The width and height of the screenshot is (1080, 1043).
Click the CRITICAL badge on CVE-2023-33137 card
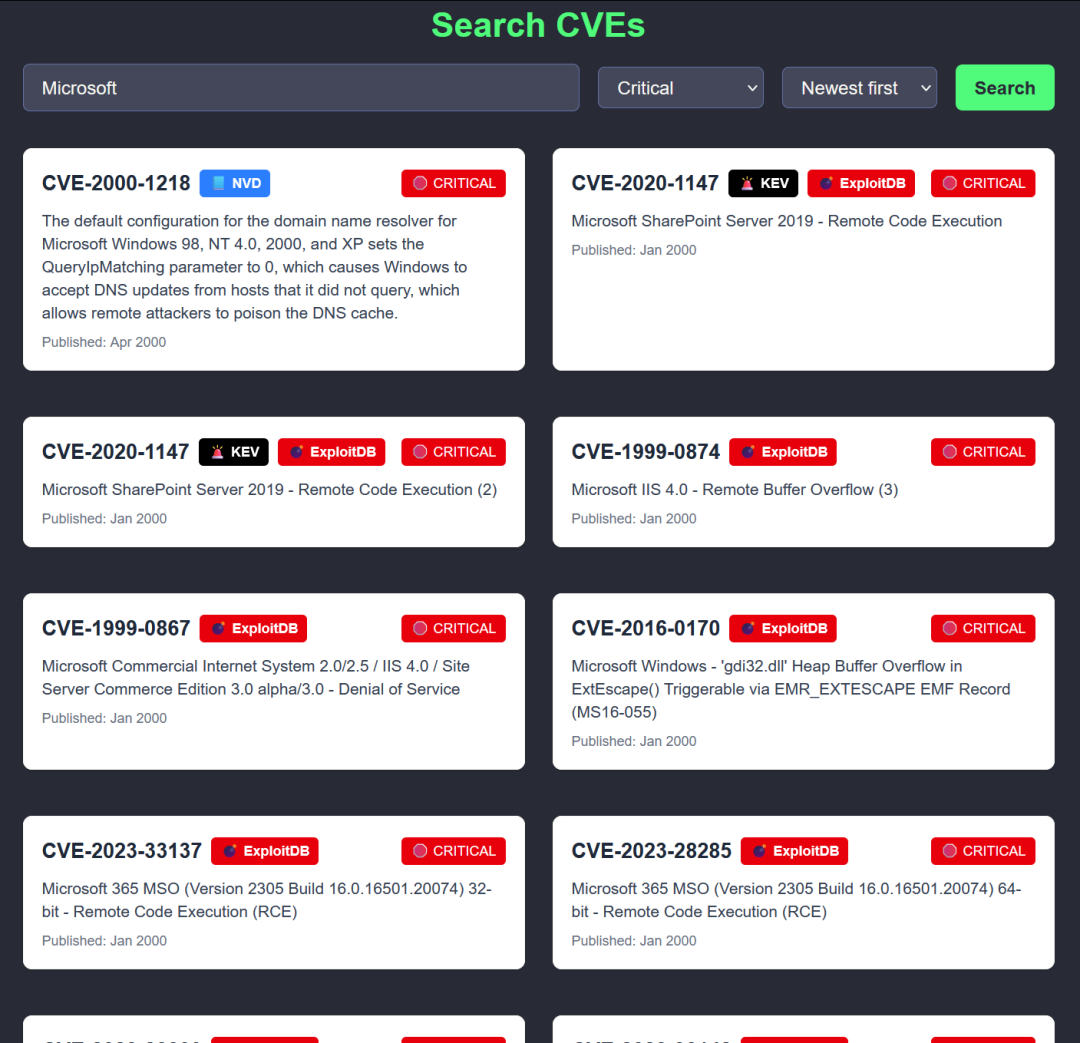coord(453,851)
